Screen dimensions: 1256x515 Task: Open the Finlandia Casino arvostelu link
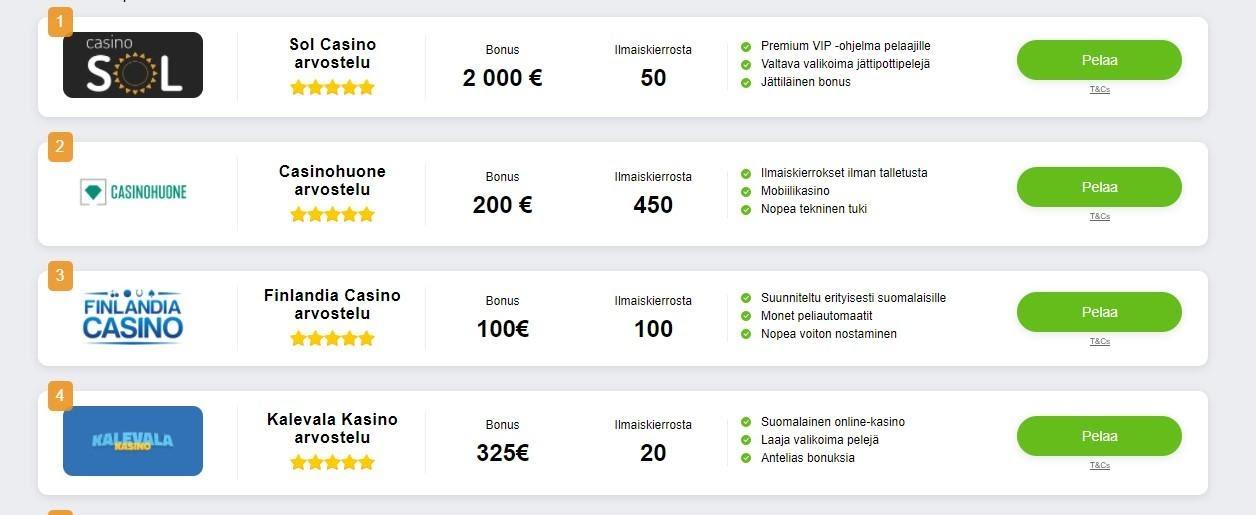(x=332, y=304)
